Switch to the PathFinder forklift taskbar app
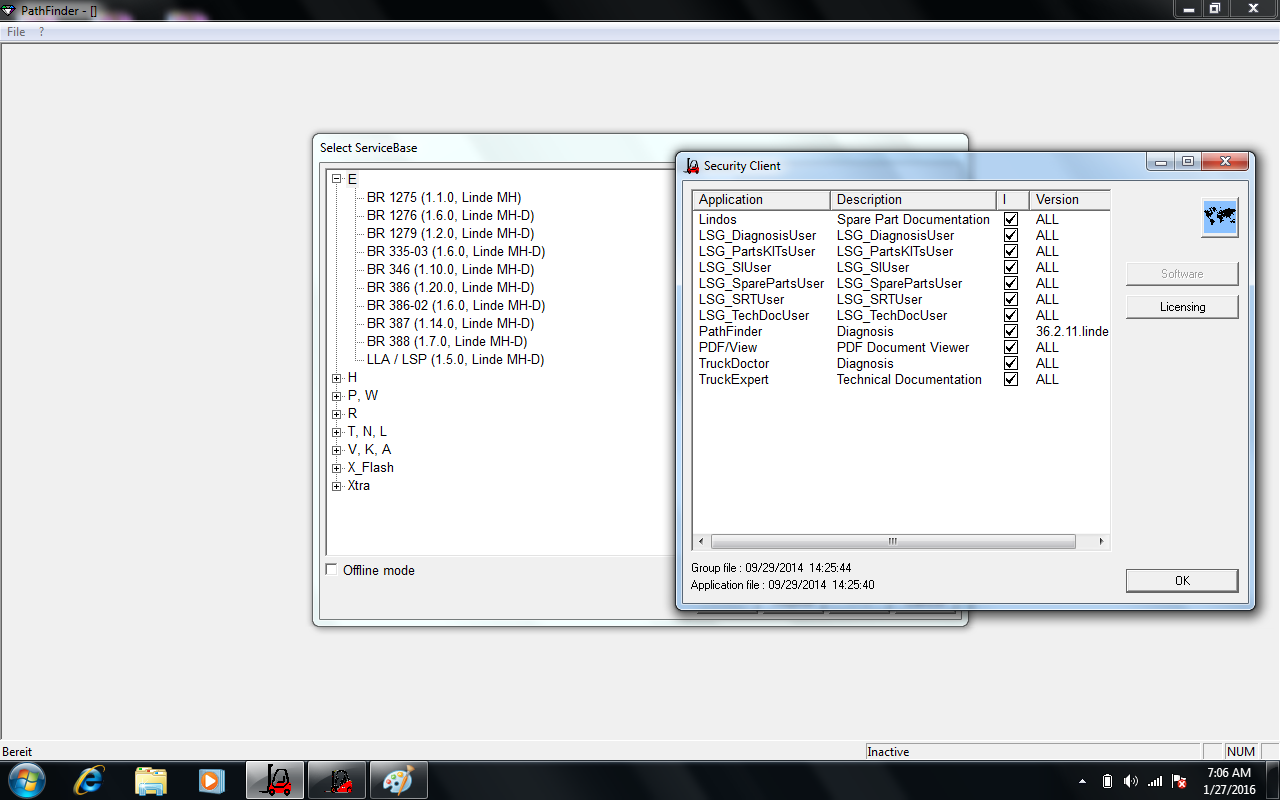Image resolution: width=1280 pixels, height=800 pixels. click(x=275, y=780)
